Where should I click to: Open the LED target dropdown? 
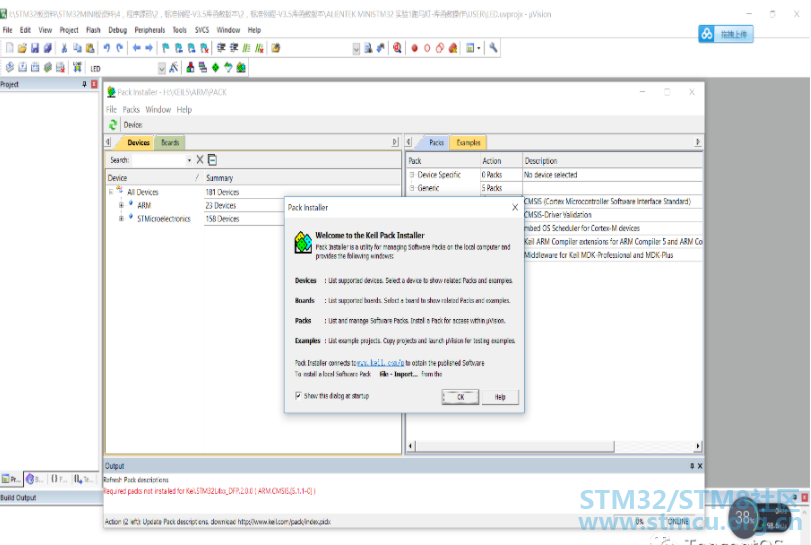(161, 68)
